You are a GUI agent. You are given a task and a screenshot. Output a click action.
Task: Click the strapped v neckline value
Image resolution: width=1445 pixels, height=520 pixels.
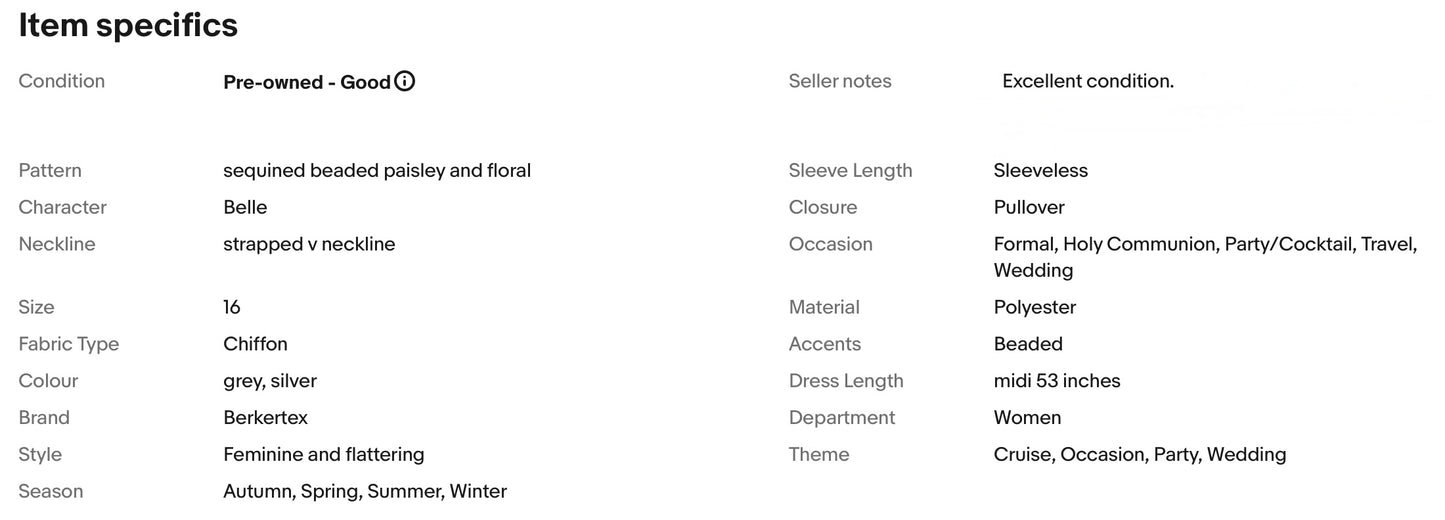pyautogui.click(x=309, y=244)
